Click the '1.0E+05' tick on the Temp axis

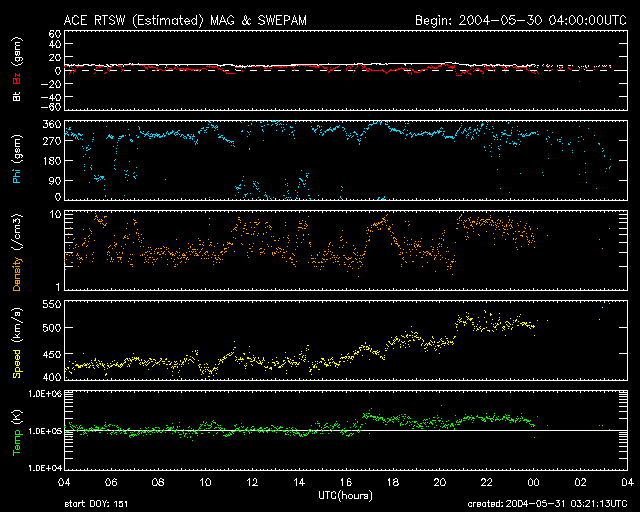click(x=45, y=431)
